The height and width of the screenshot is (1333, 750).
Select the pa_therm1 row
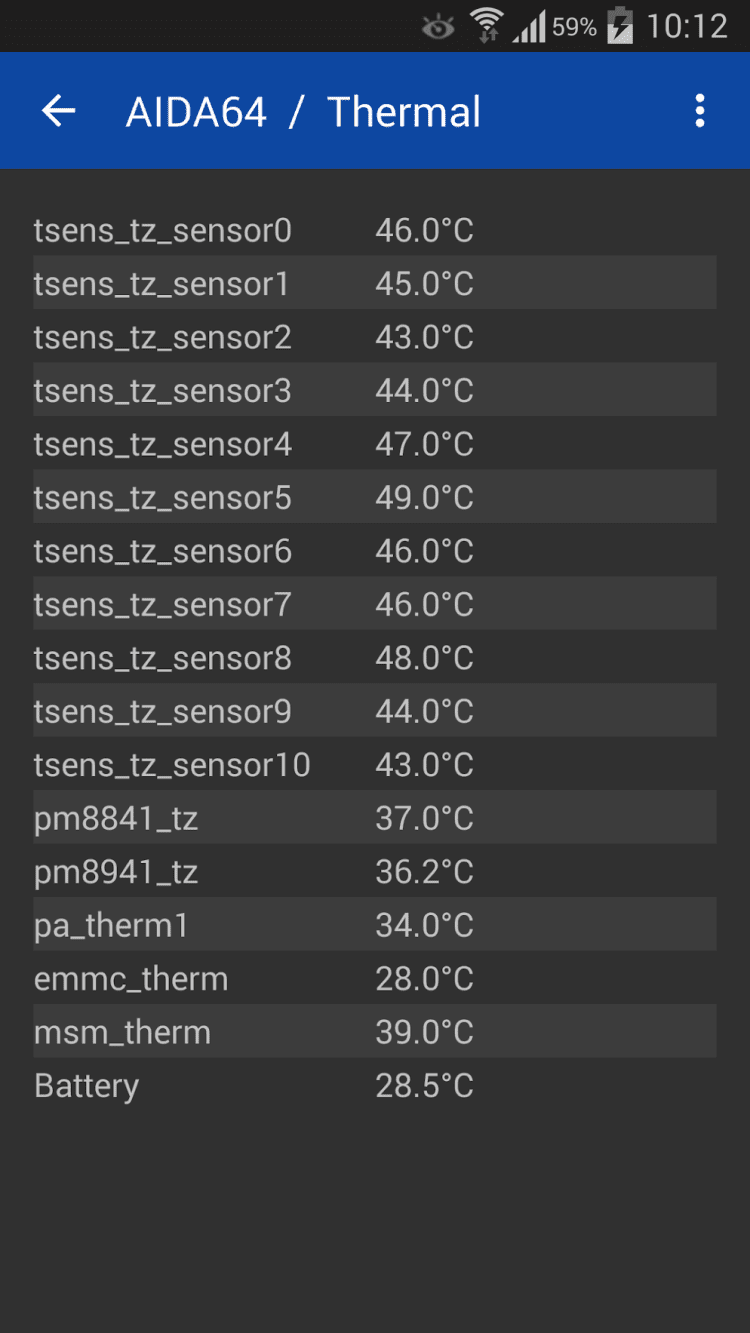tap(374, 925)
